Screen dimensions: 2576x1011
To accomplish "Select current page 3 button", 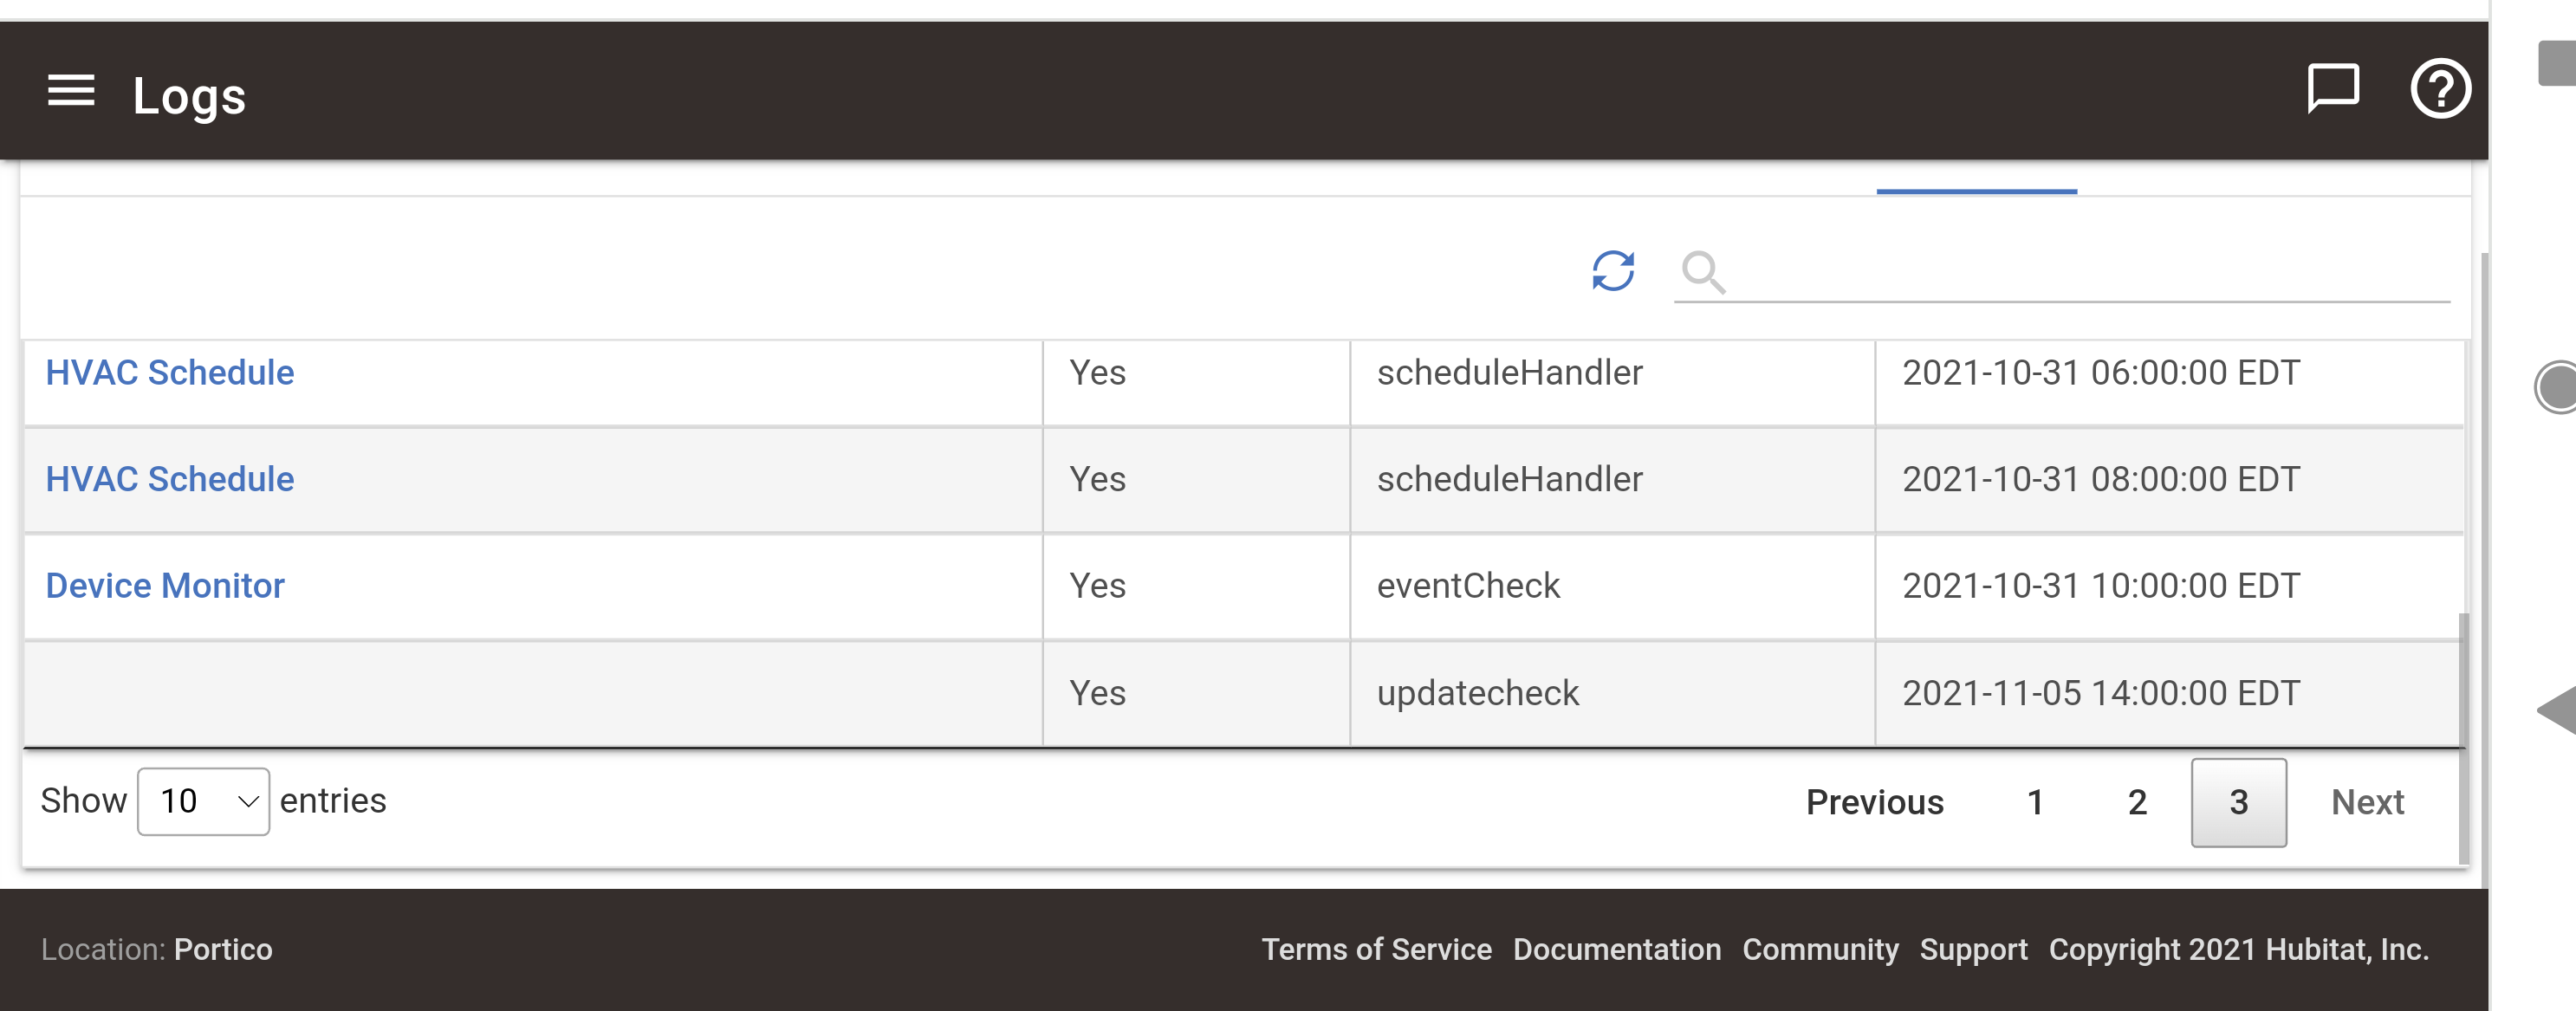I will (x=2238, y=802).
